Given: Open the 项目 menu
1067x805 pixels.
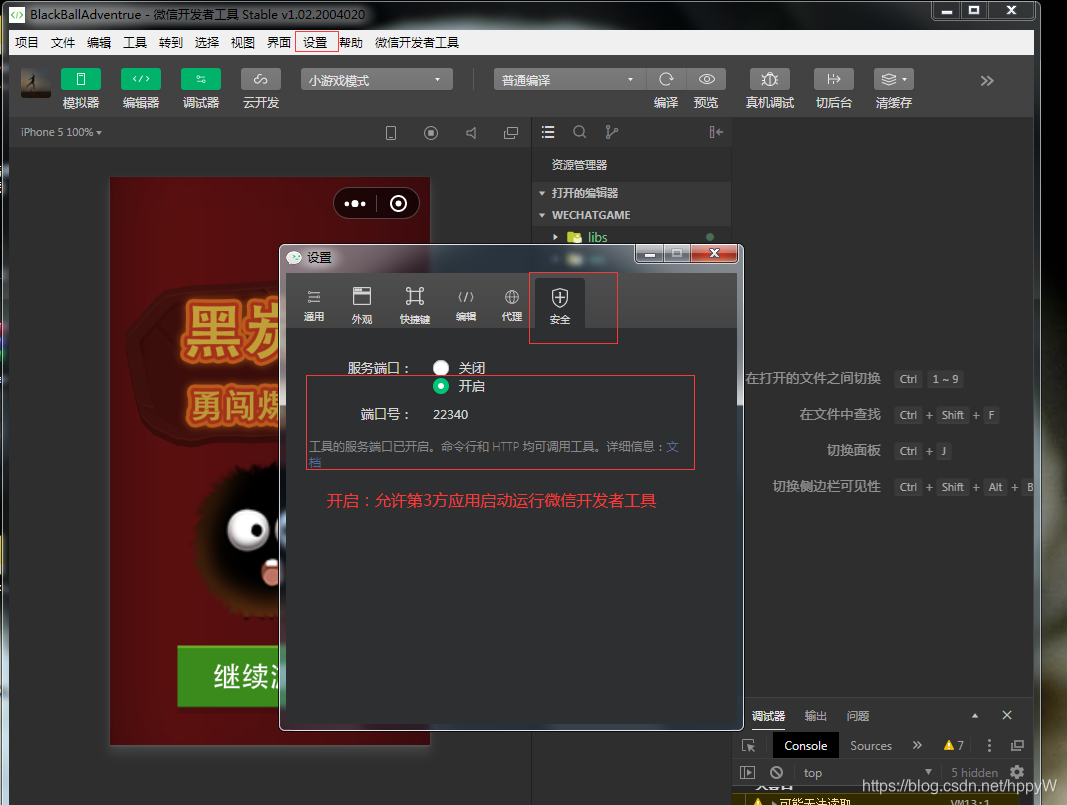Looking at the screenshot, I should tap(27, 42).
